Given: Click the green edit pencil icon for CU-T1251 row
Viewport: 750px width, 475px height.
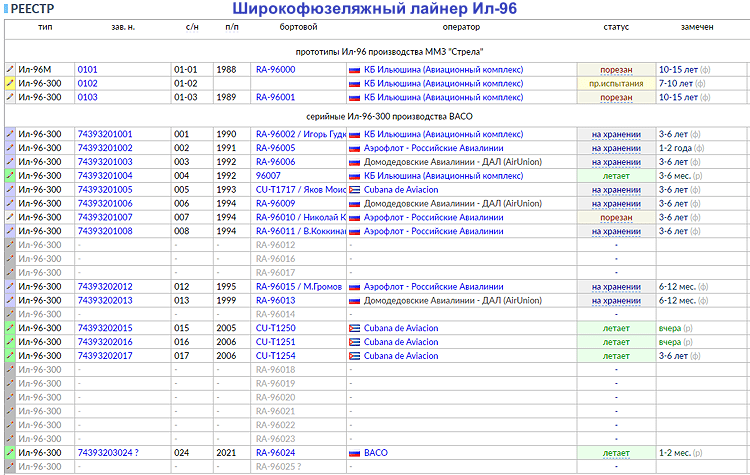Looking at the screenshot, I should 10,342.
